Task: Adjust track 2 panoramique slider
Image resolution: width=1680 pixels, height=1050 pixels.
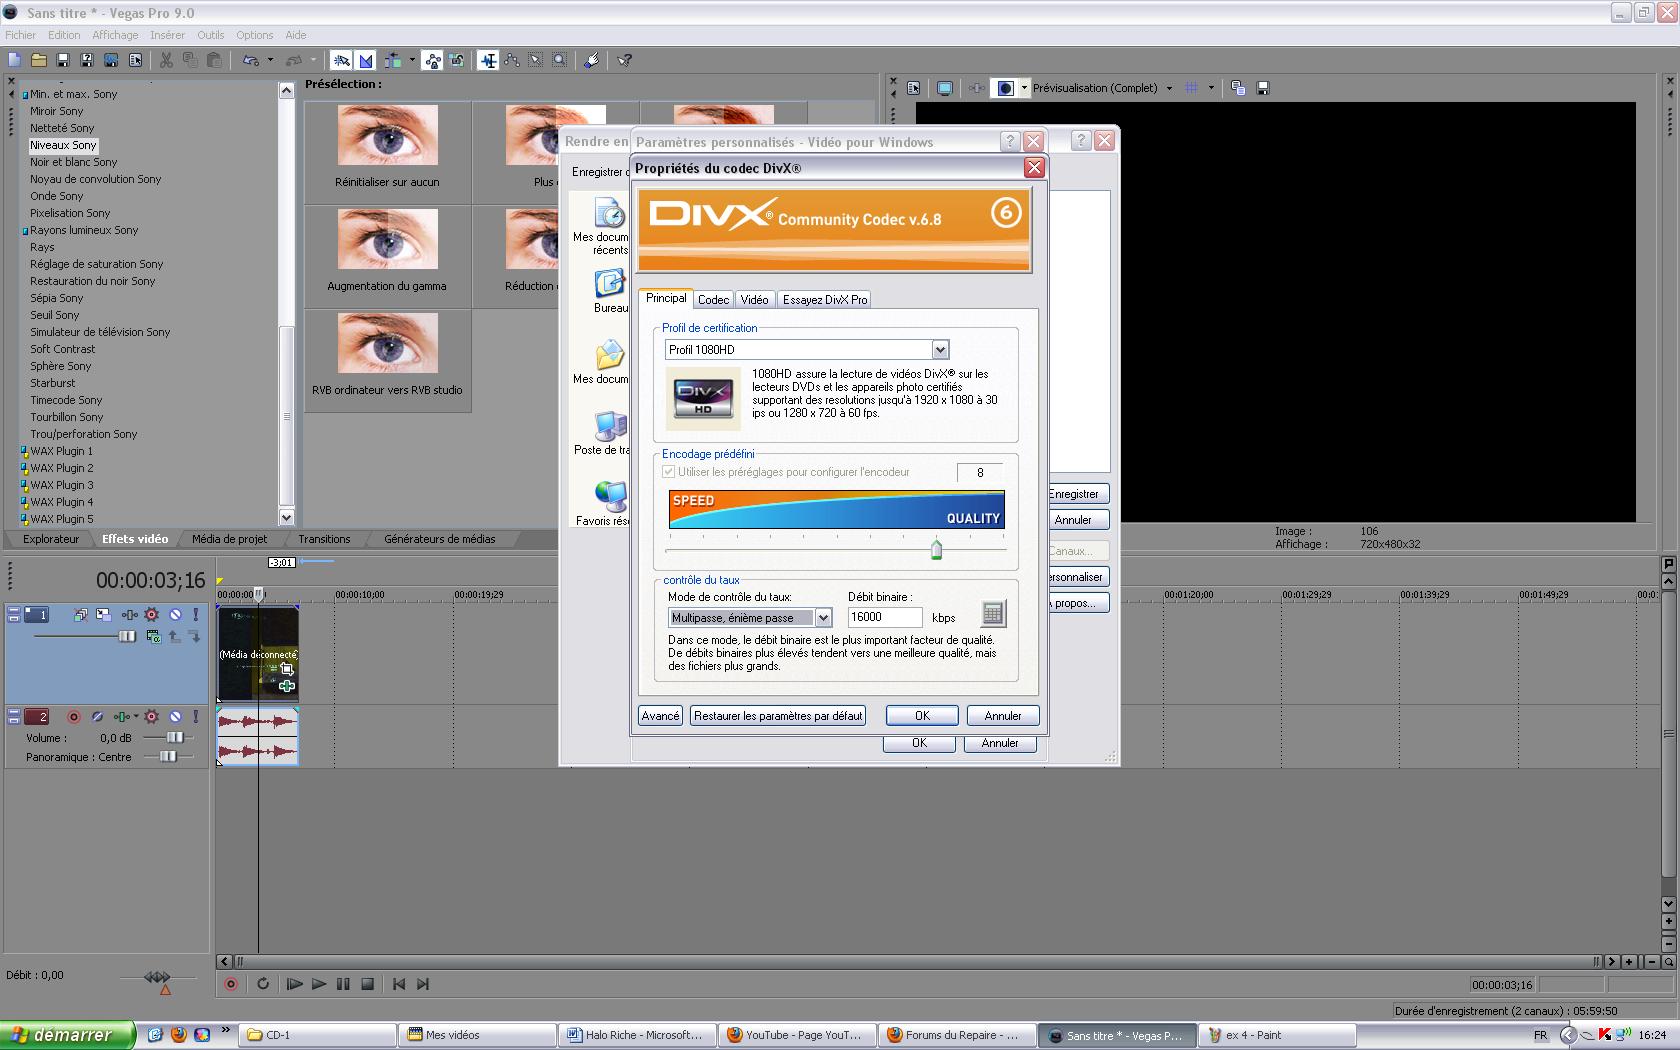Action: pyautogui.click(x=168, y=757)
